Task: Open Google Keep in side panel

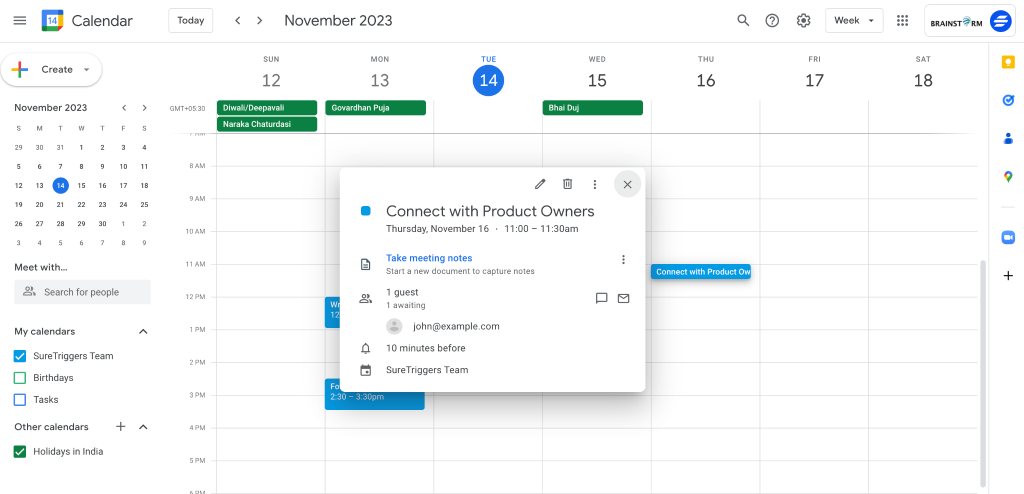Action: (1008, 62)
